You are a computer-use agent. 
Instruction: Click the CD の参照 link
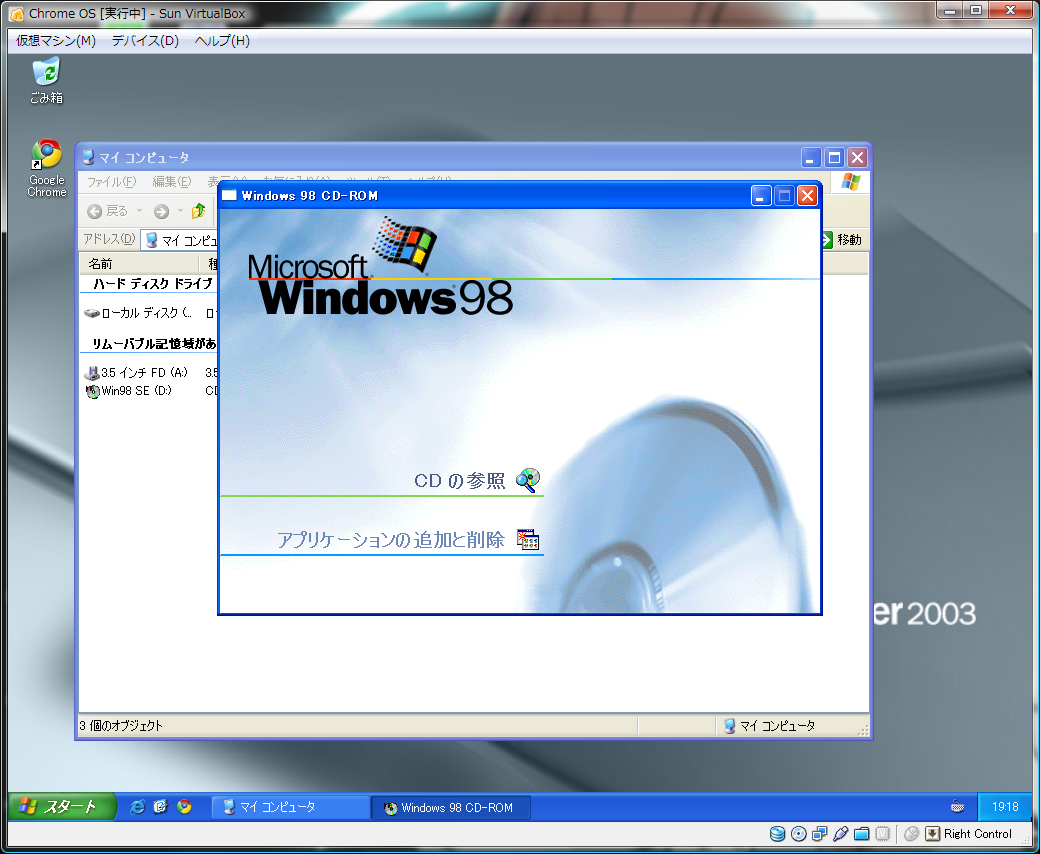[459, 481]
